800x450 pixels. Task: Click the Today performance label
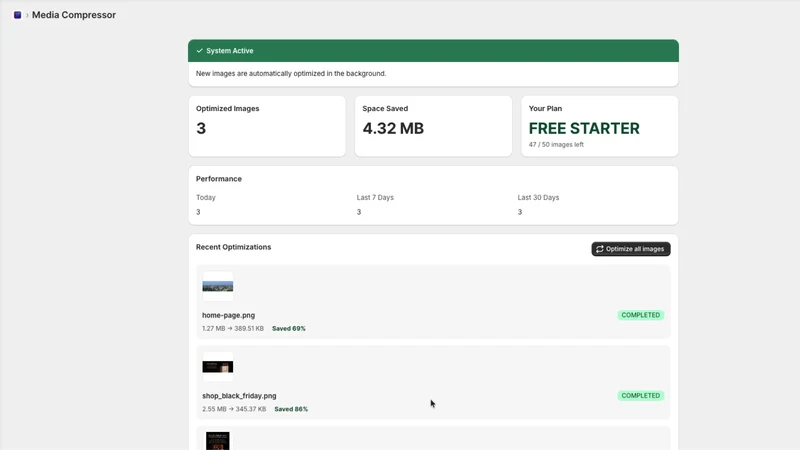pos(206,197)
